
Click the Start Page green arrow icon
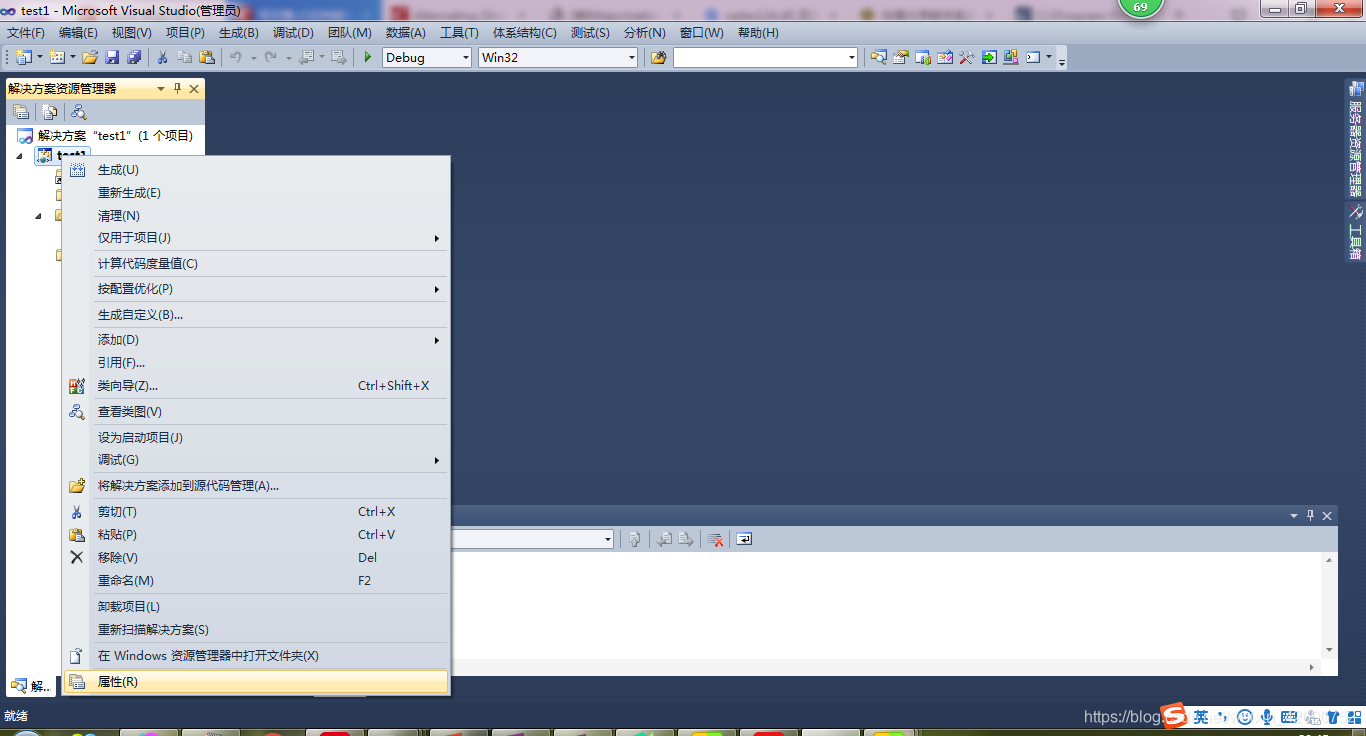pos(989,57)
